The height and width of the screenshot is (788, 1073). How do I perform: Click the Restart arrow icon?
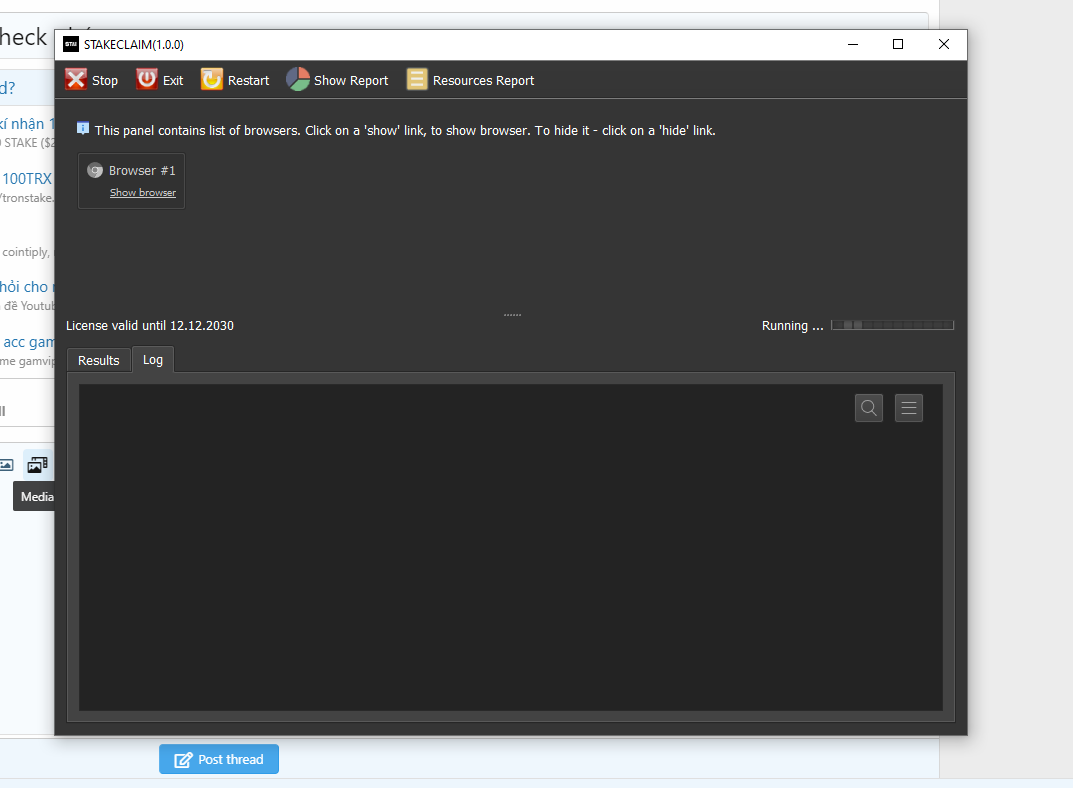[211, 79]
